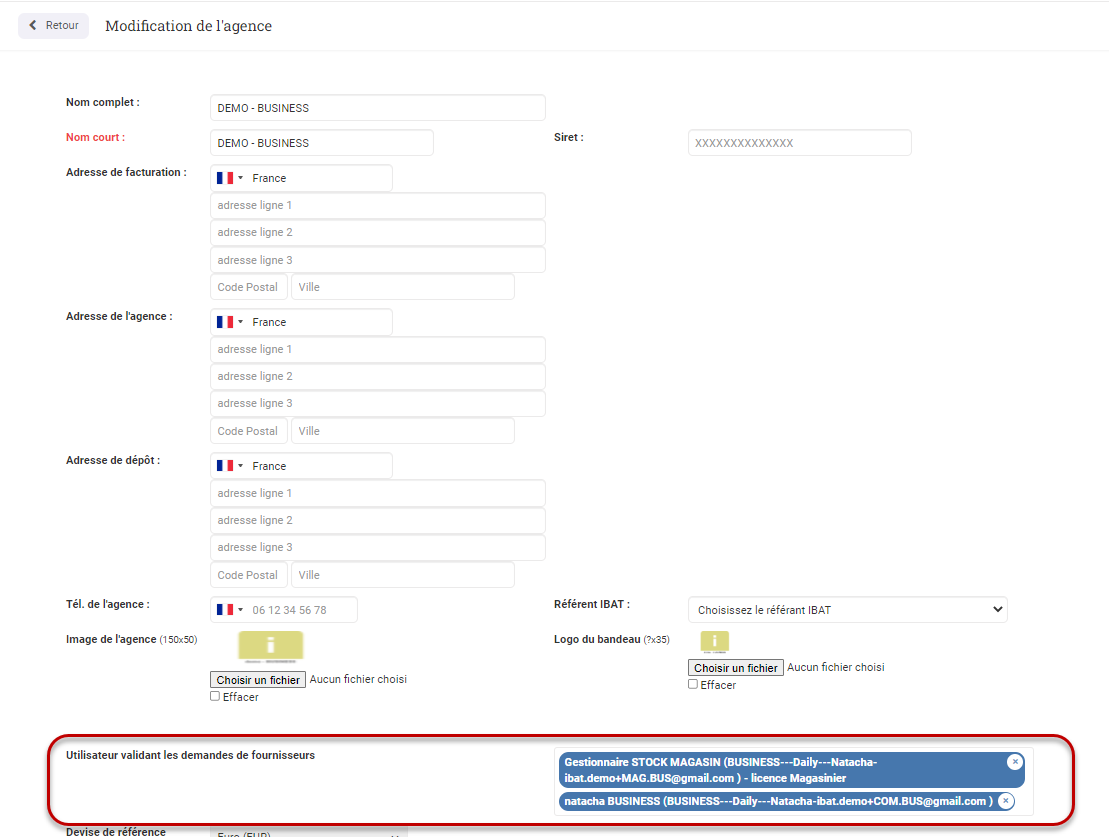Screen dimensions: 1109x837
Task: Click into the Nom court field
Action: [321, 143]
